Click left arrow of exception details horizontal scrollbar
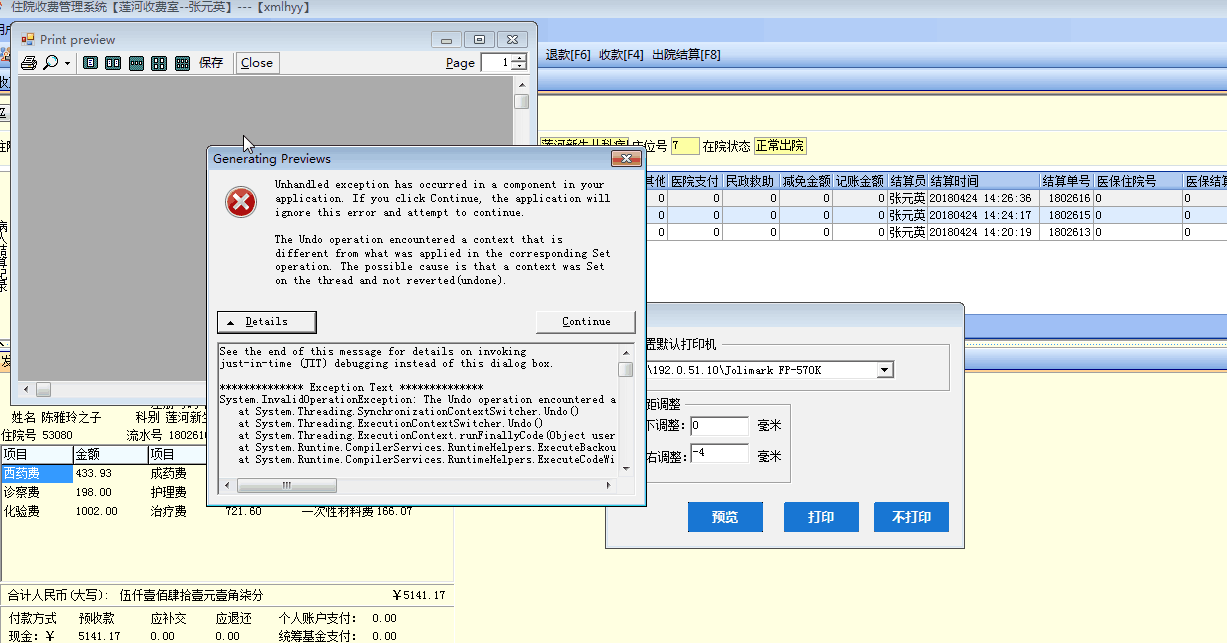1227x643 pixels. [x=227, y=485]
